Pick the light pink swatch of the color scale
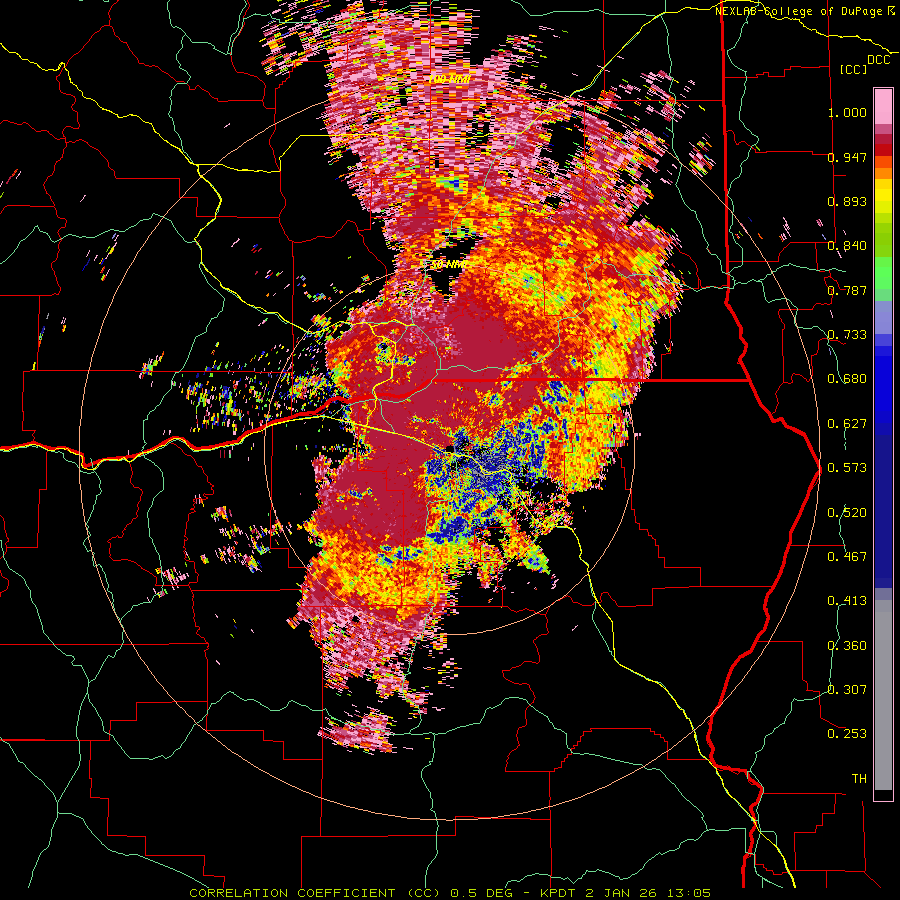Screen dimensions: 900x900 pyautogui.click(x=883, y=106)
